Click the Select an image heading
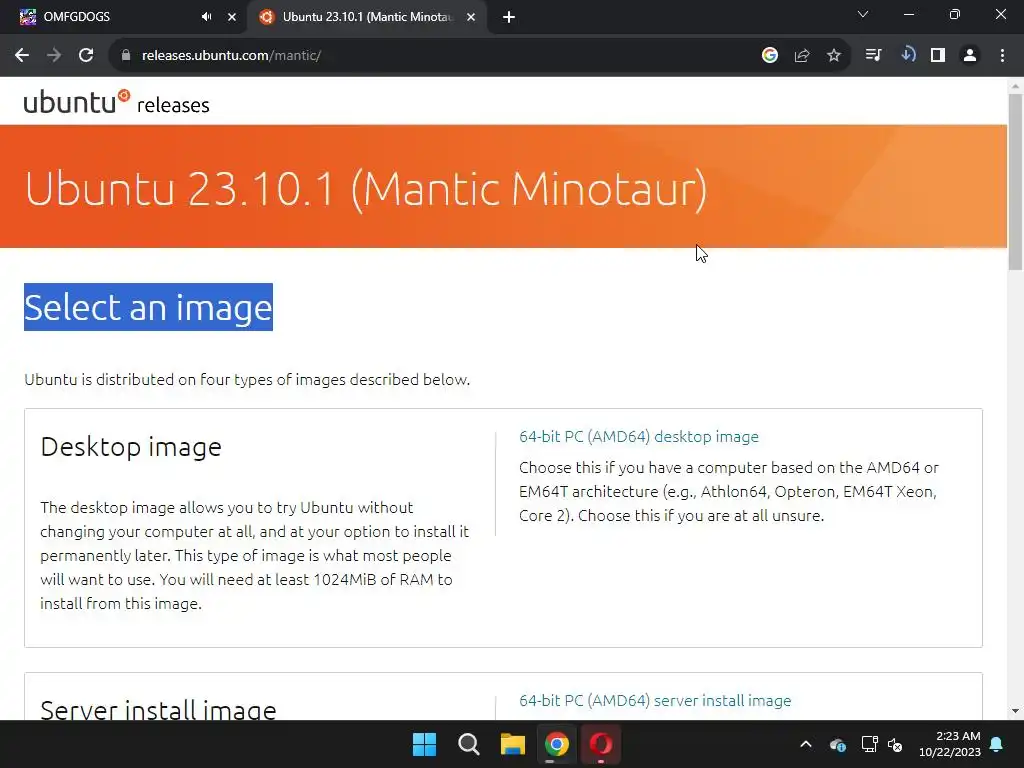Screen dimensions: 1024x768 [148, 307]
